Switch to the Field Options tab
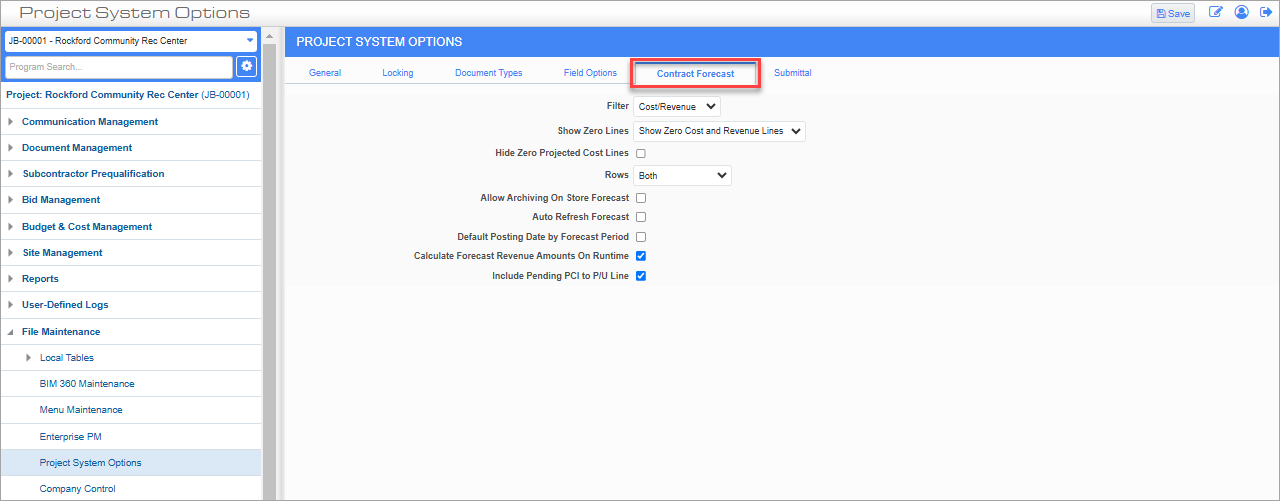This screenshot has height=501, width=1280. [x=590, y=73]
